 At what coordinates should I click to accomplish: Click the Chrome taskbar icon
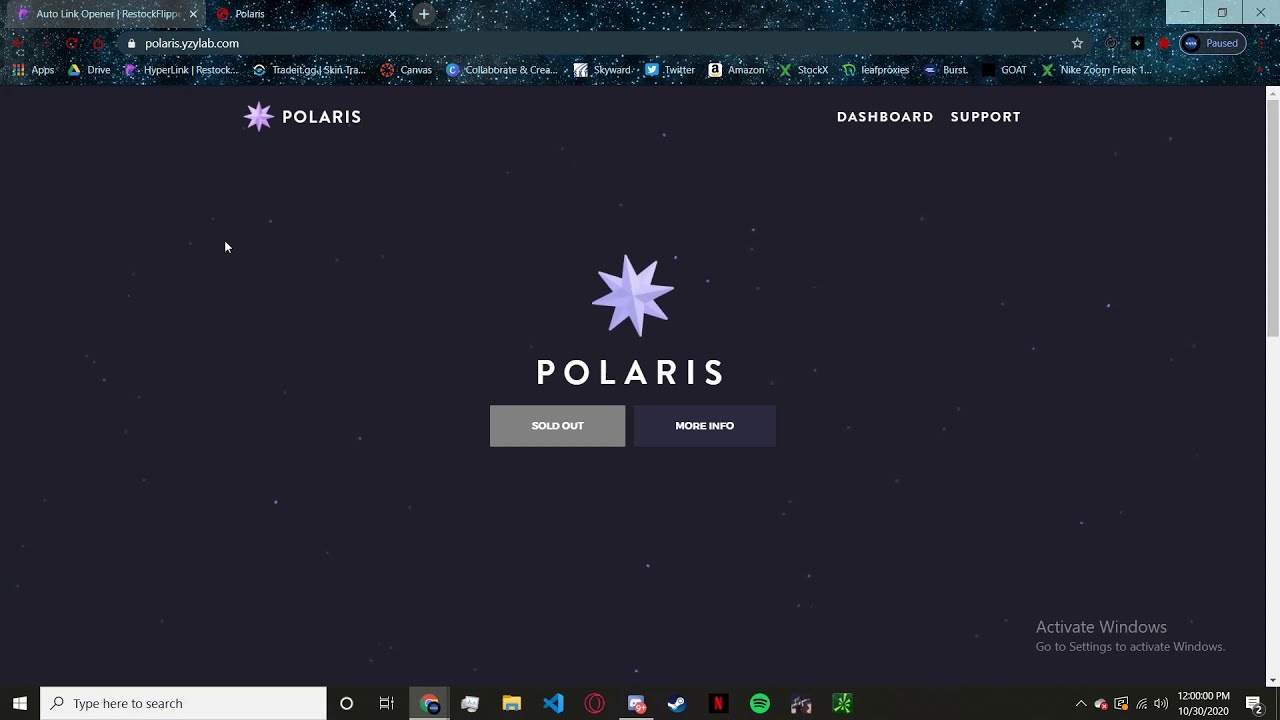[430, 703]
